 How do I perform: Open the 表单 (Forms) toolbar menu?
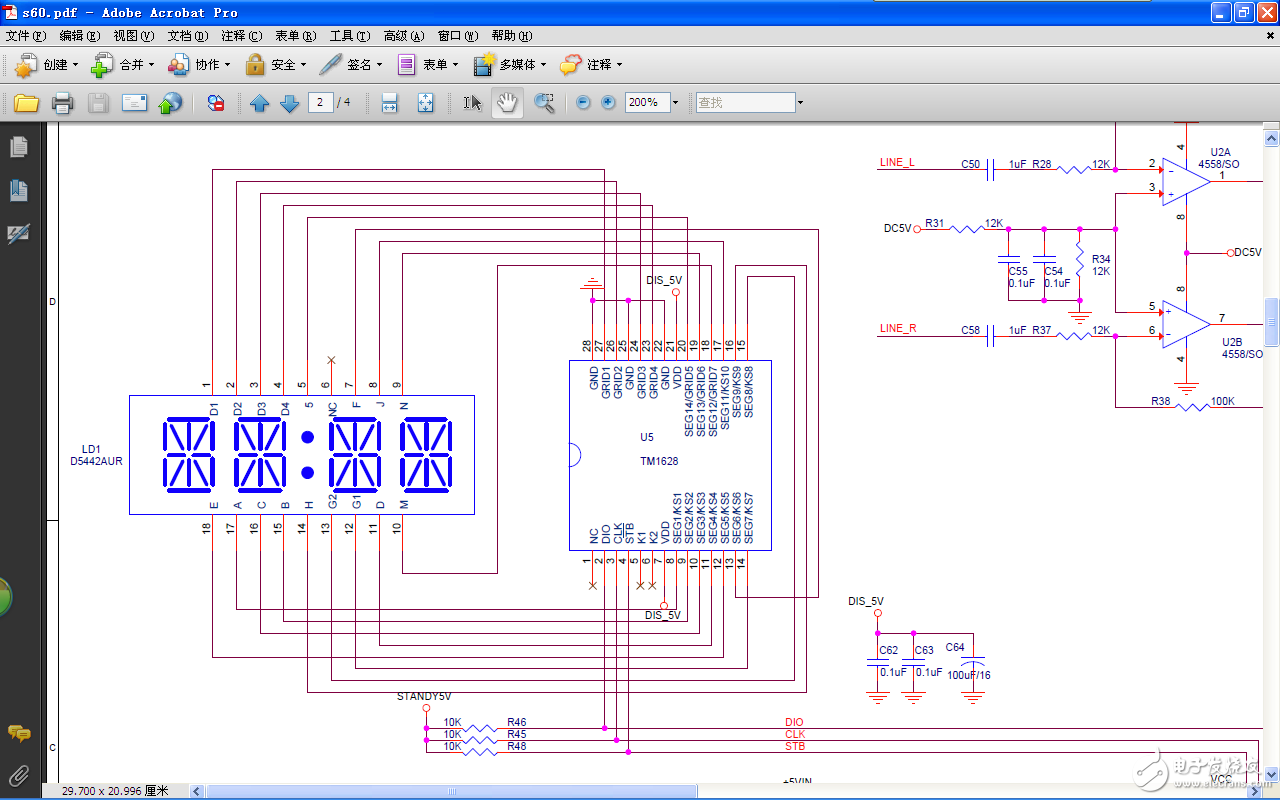[427, 65]
